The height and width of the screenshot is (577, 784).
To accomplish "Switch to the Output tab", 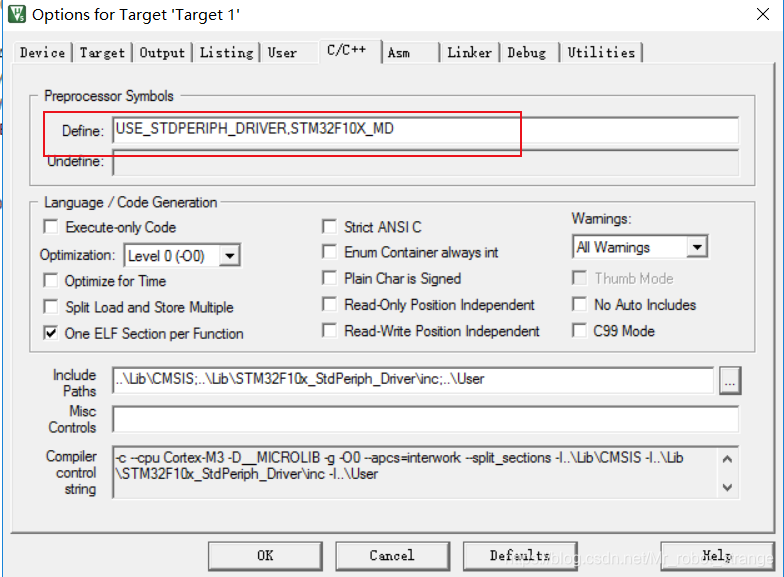I will (162, 52).
